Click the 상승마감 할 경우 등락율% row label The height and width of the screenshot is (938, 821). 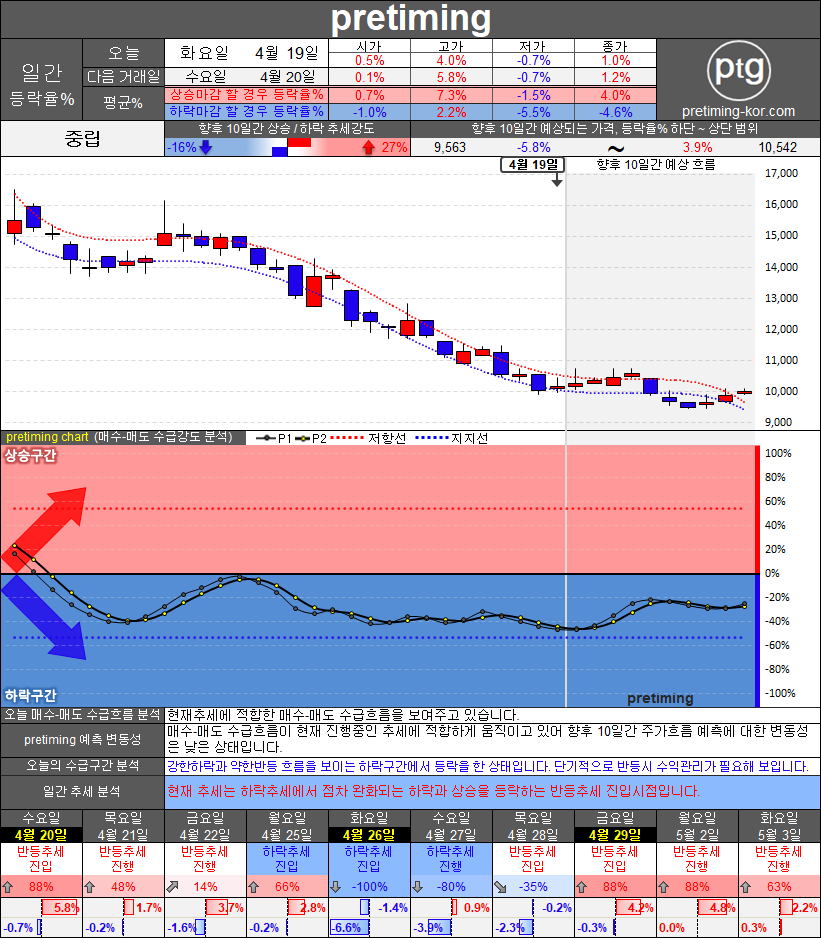pyautogui.click(x=247, y=95)
